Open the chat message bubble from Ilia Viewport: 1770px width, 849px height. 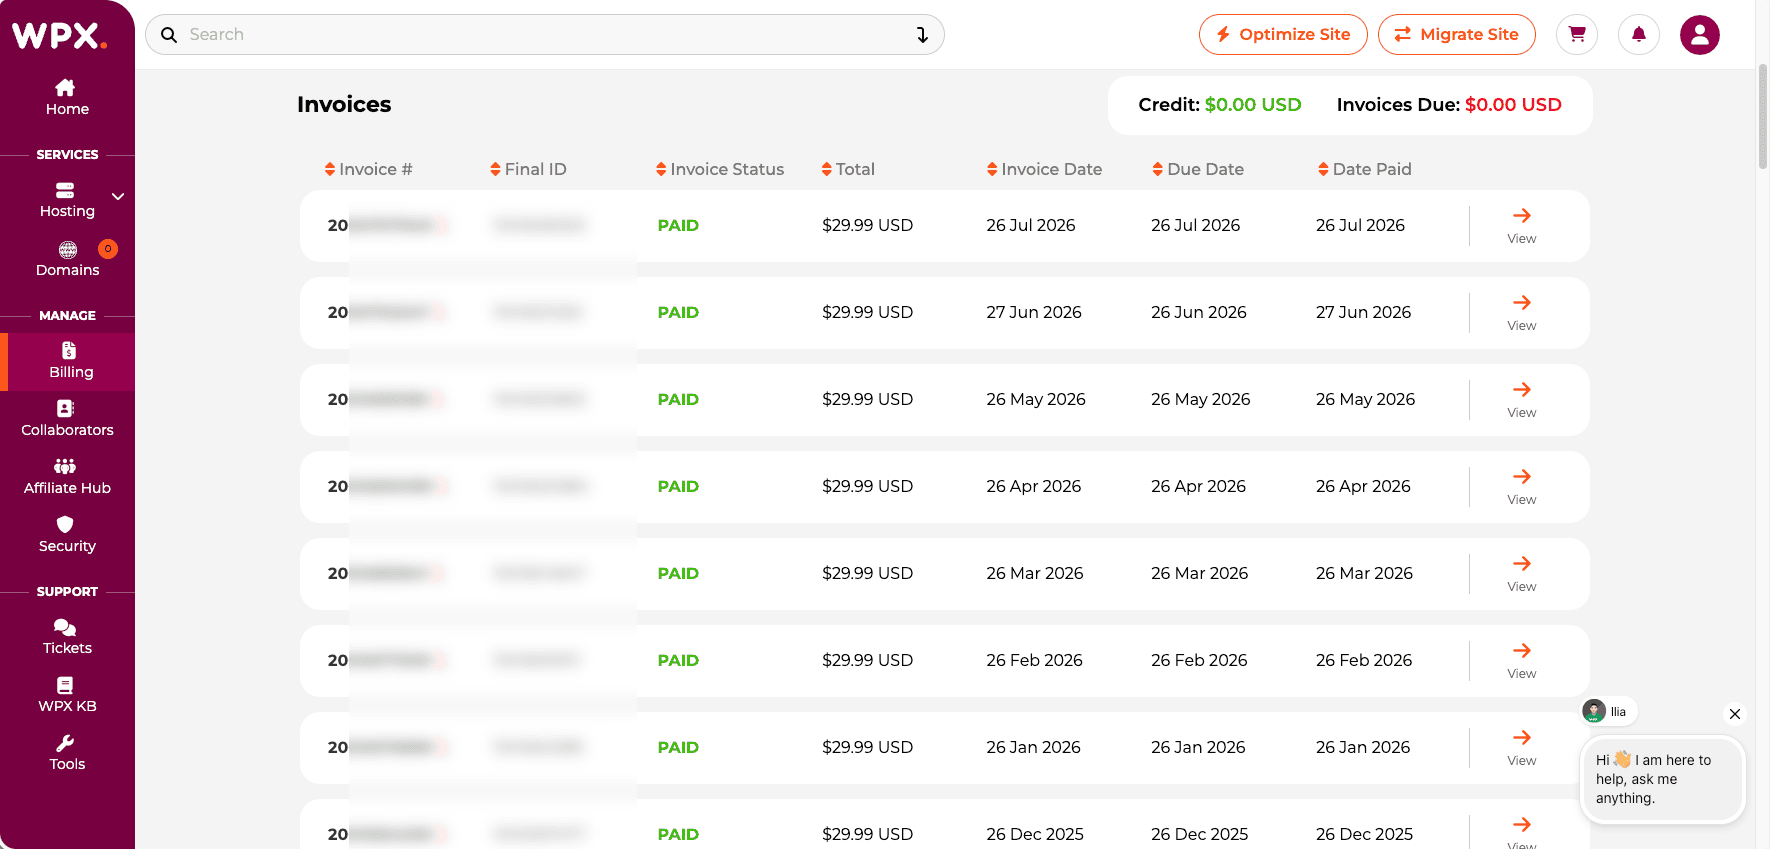coord(1662,779)
